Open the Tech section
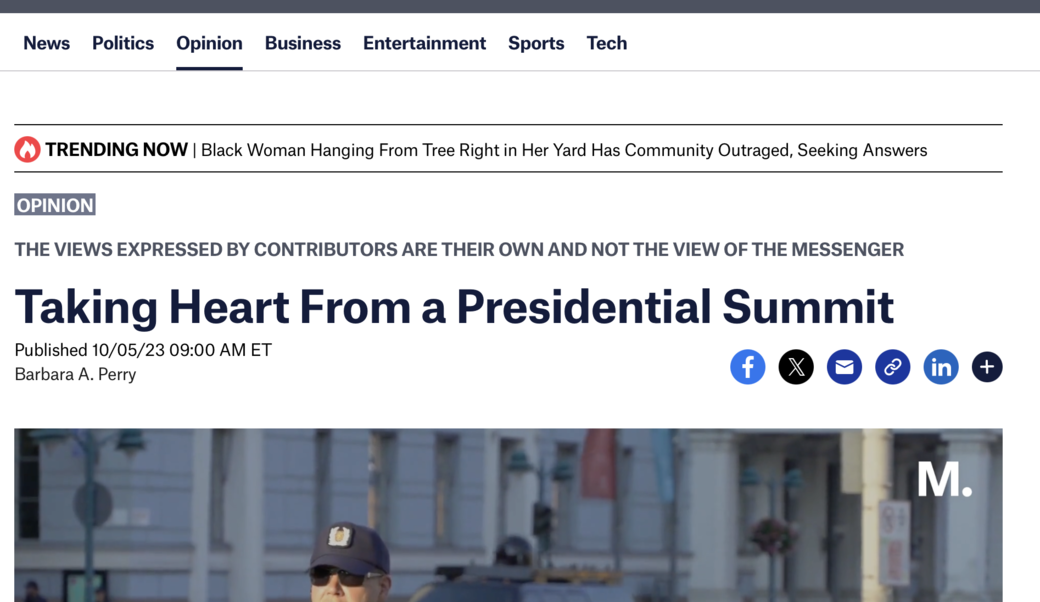This screenshot has width=1040, height=602. click(607, 43)
